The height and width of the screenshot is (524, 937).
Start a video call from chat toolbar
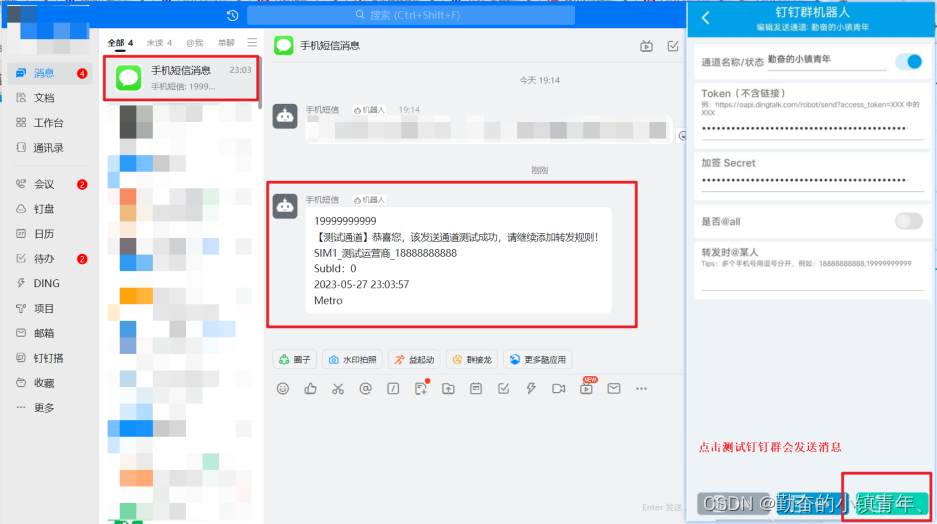tap(559, 389)
